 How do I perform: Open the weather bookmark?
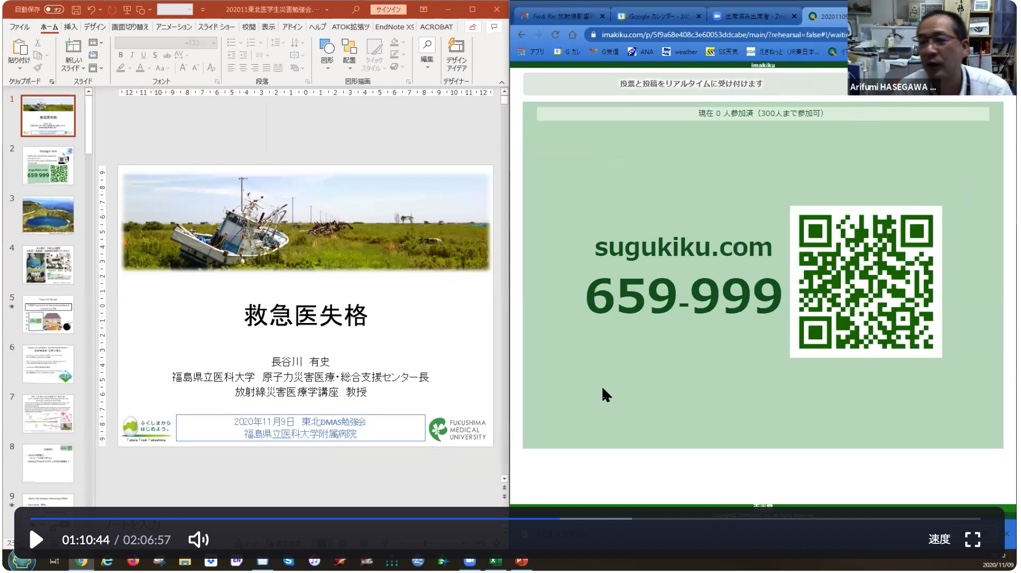[680, 51]
